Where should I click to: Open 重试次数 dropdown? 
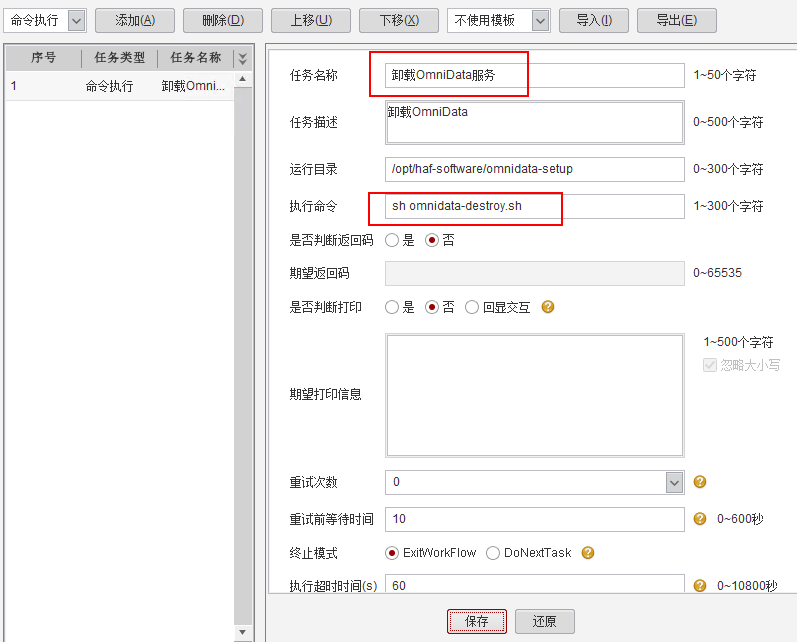click(x=674, y=482)
